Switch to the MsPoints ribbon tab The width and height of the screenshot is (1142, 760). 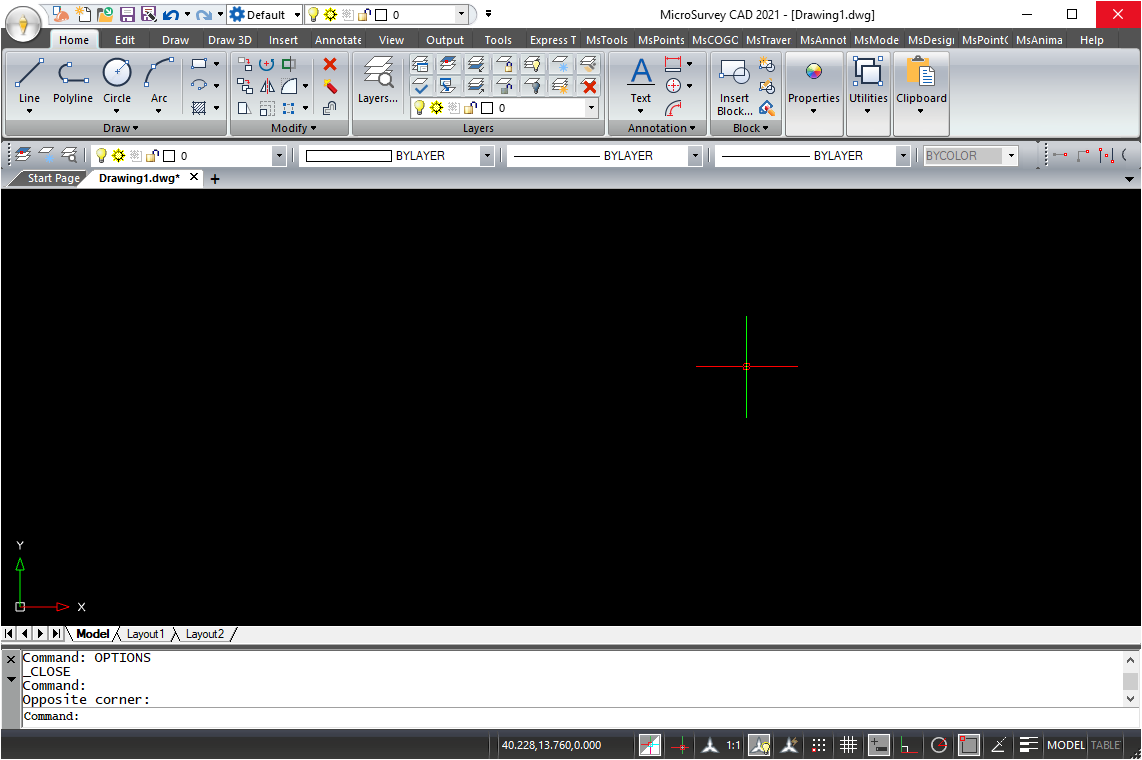click(661, 40)
